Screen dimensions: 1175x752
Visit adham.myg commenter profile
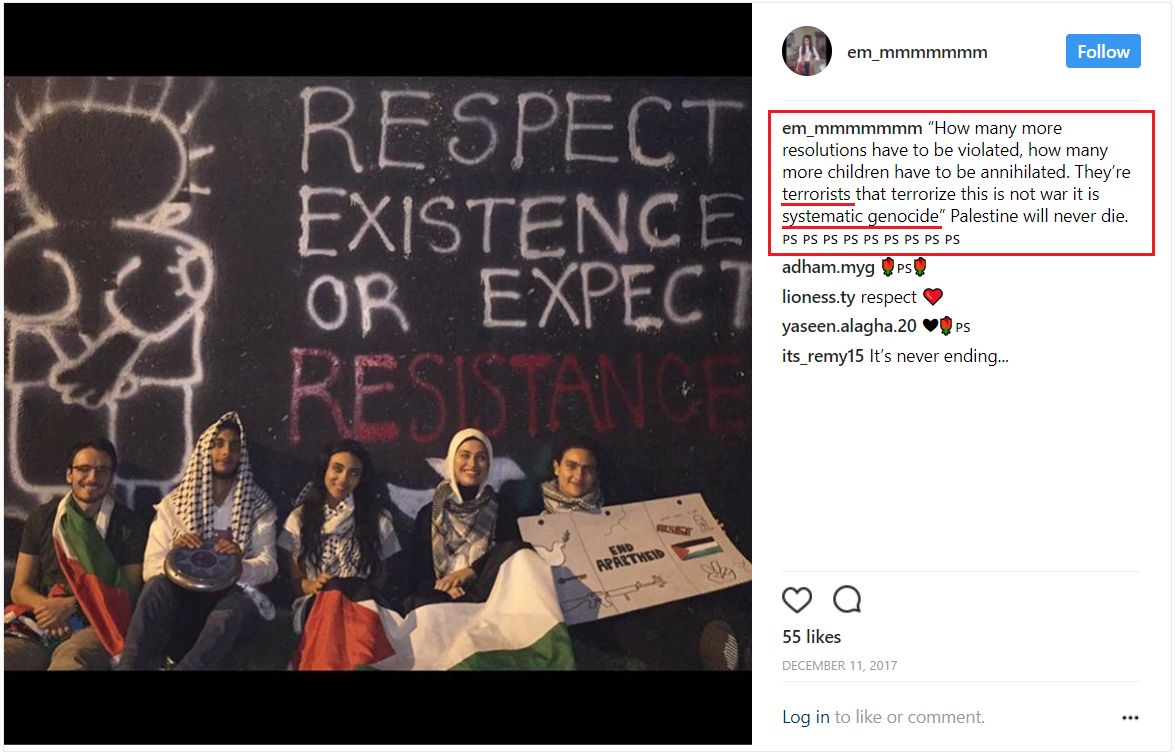coord(828,267)
